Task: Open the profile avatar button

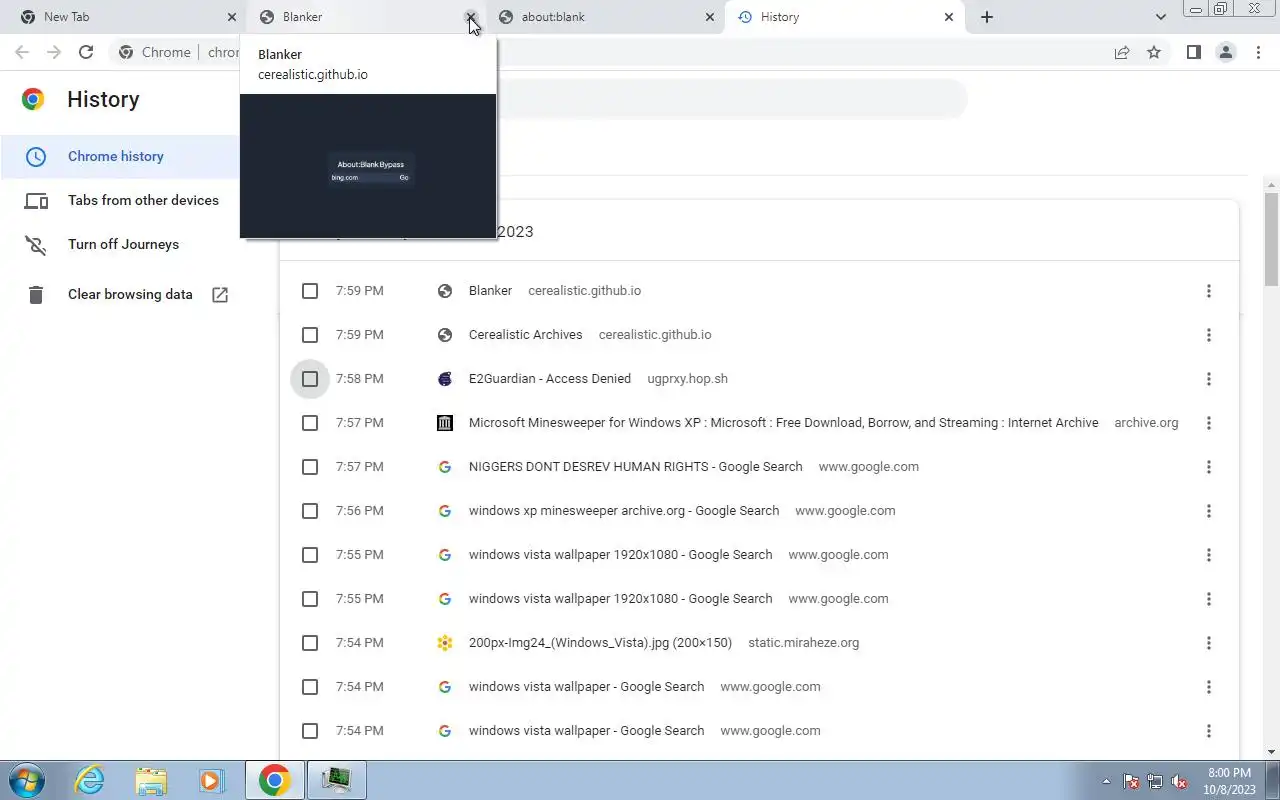Action: tap(1225, 52)
